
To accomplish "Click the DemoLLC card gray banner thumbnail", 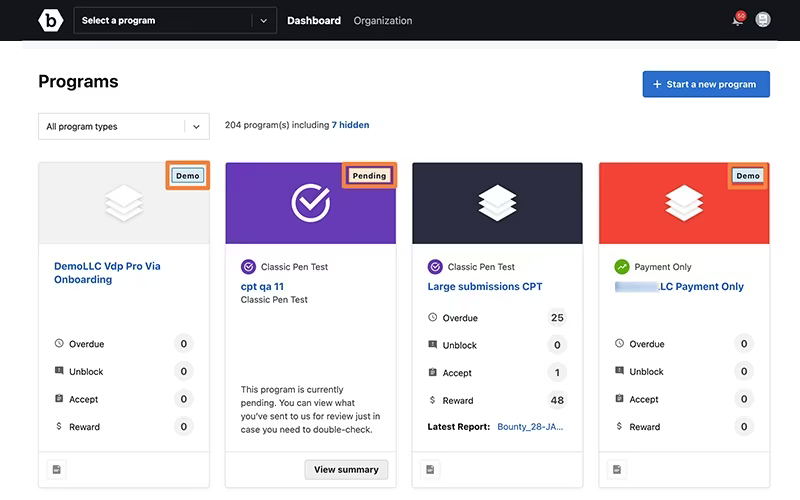I will tap(124, 203).
